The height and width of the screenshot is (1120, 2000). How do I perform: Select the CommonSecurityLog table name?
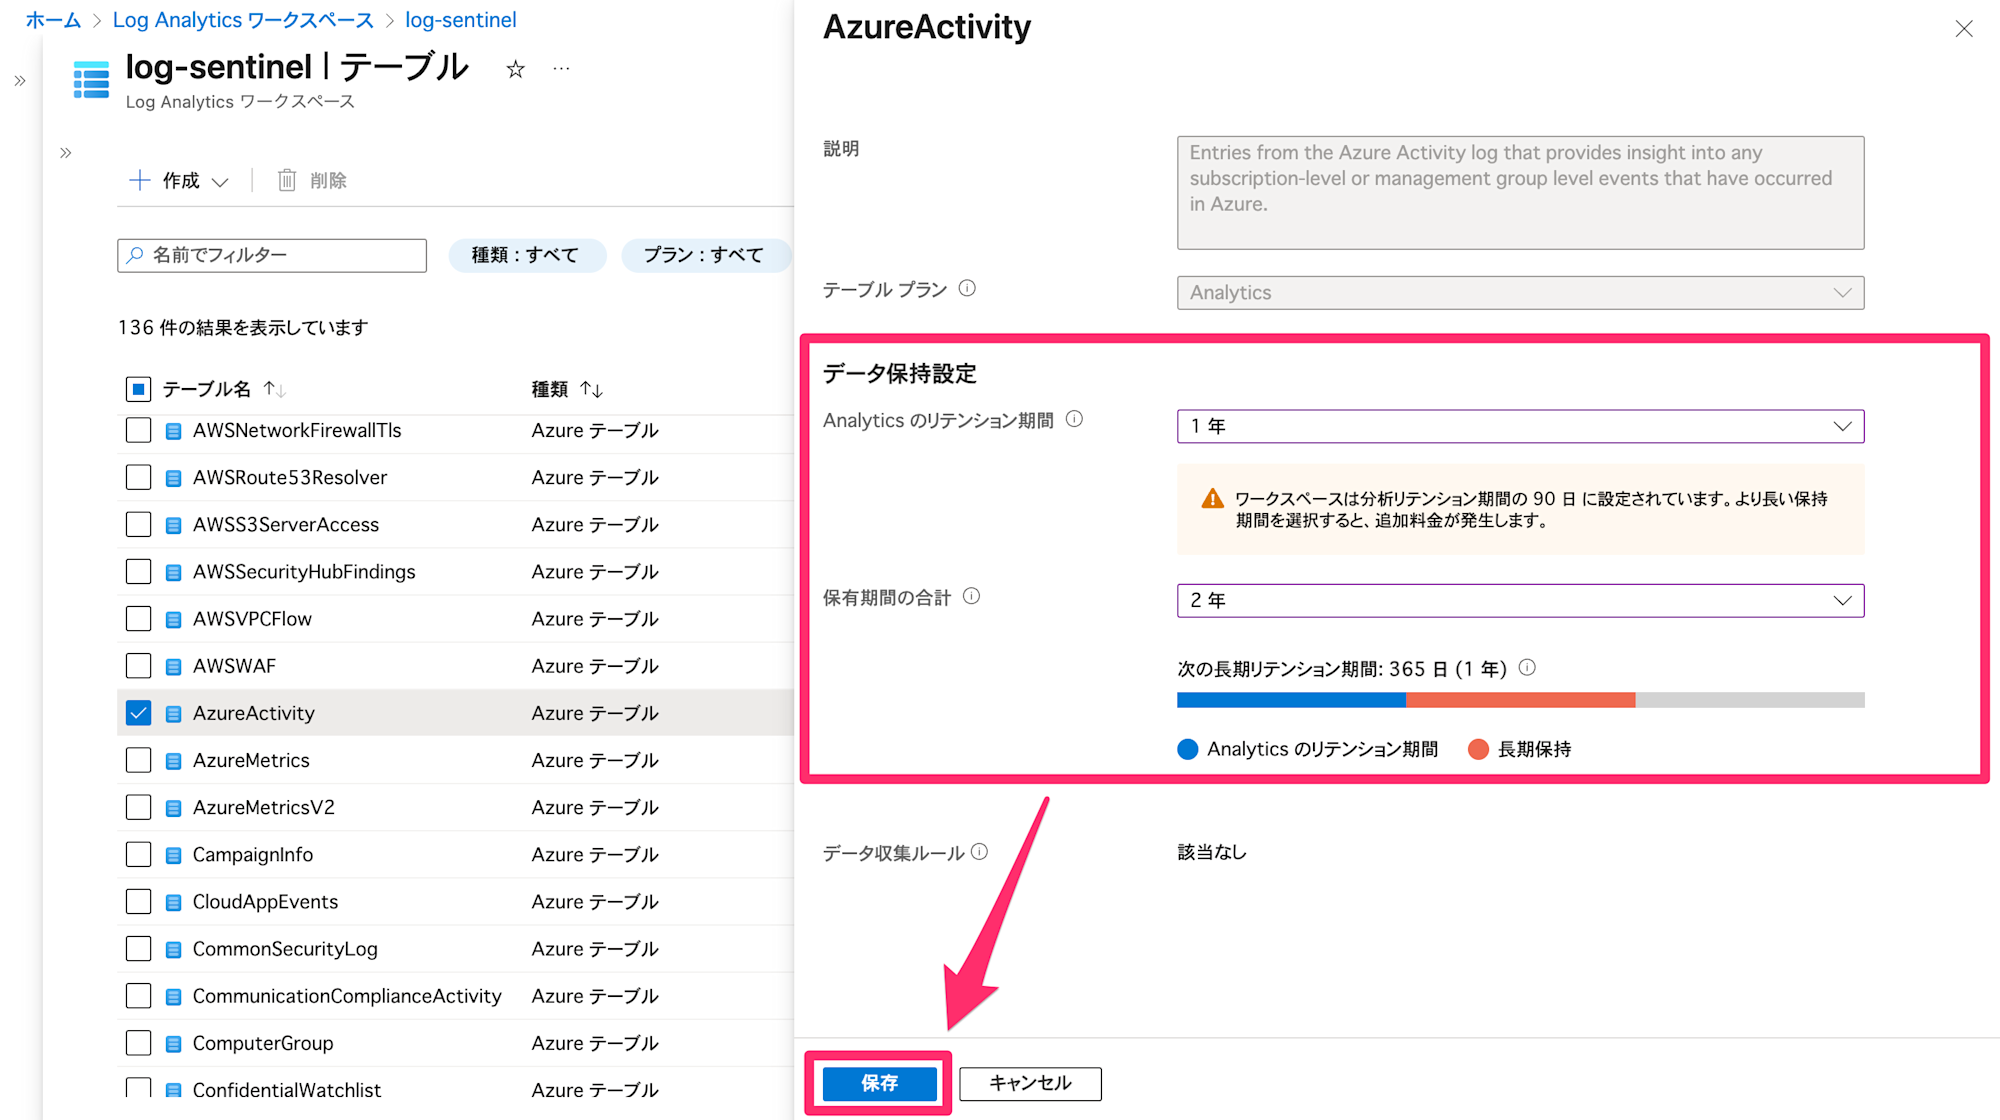[285, 948]
